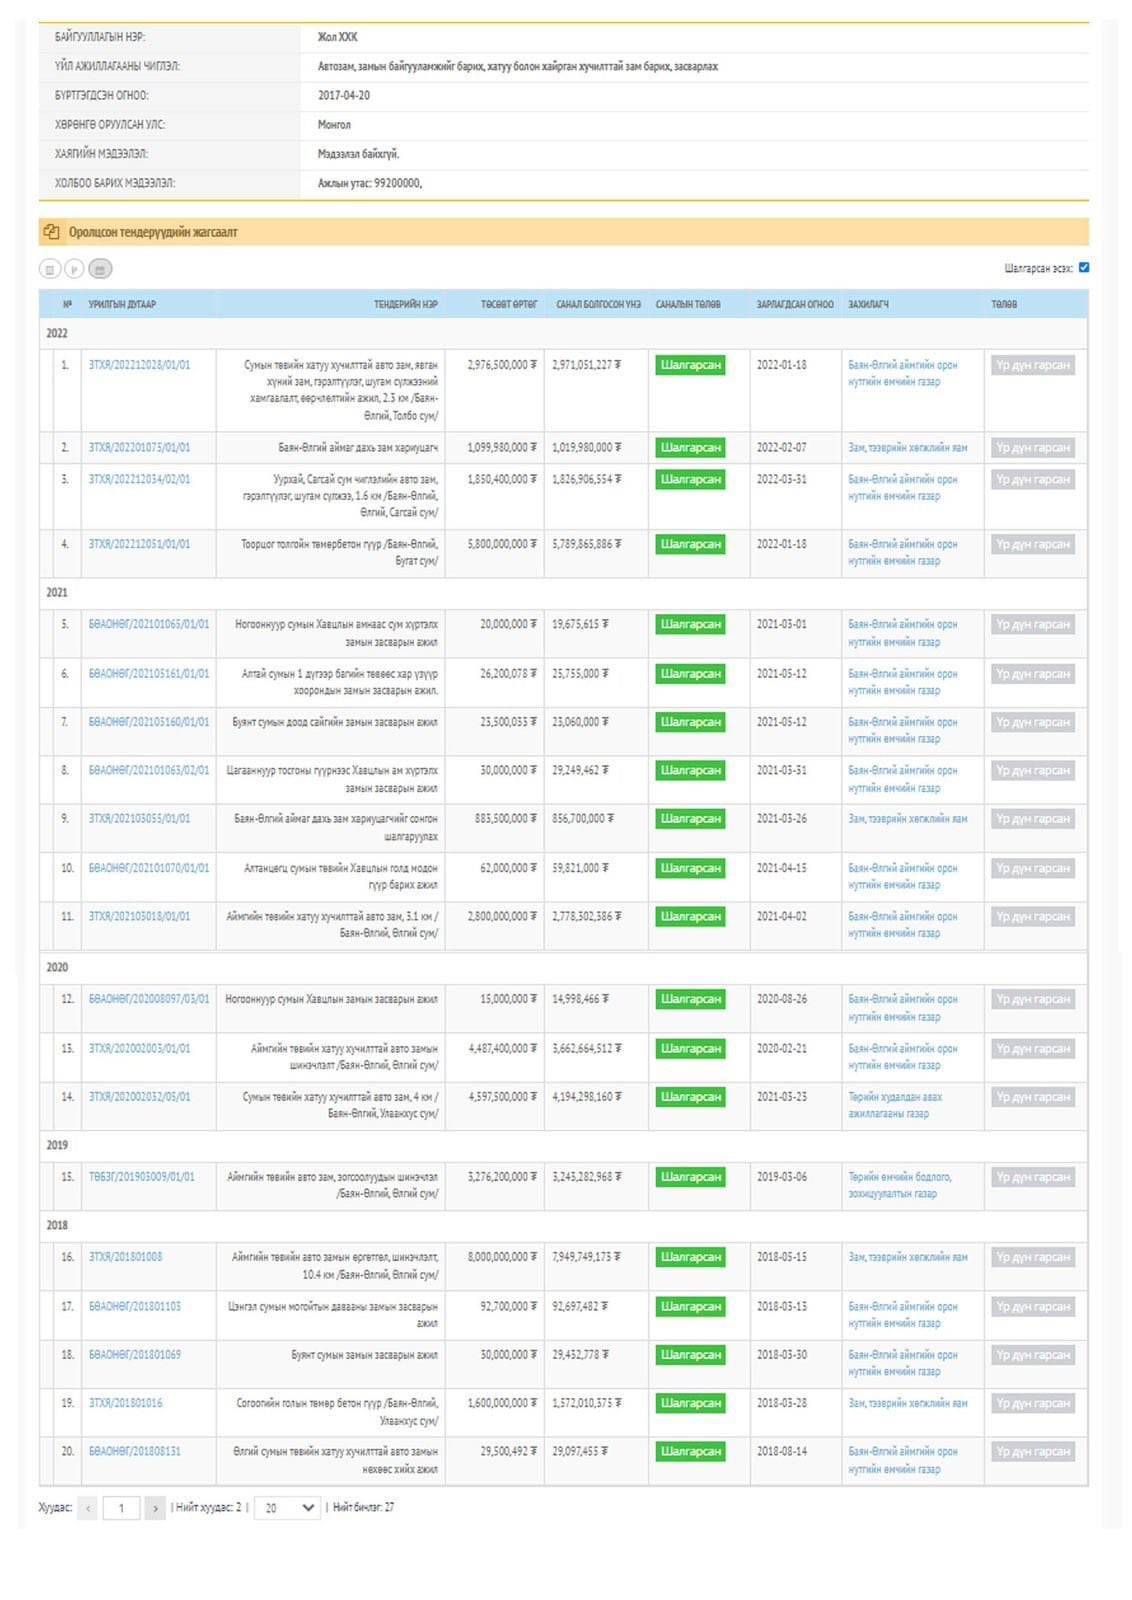Select registered date value 2017-04-20

pyautogui.click(x=344, y=95)
